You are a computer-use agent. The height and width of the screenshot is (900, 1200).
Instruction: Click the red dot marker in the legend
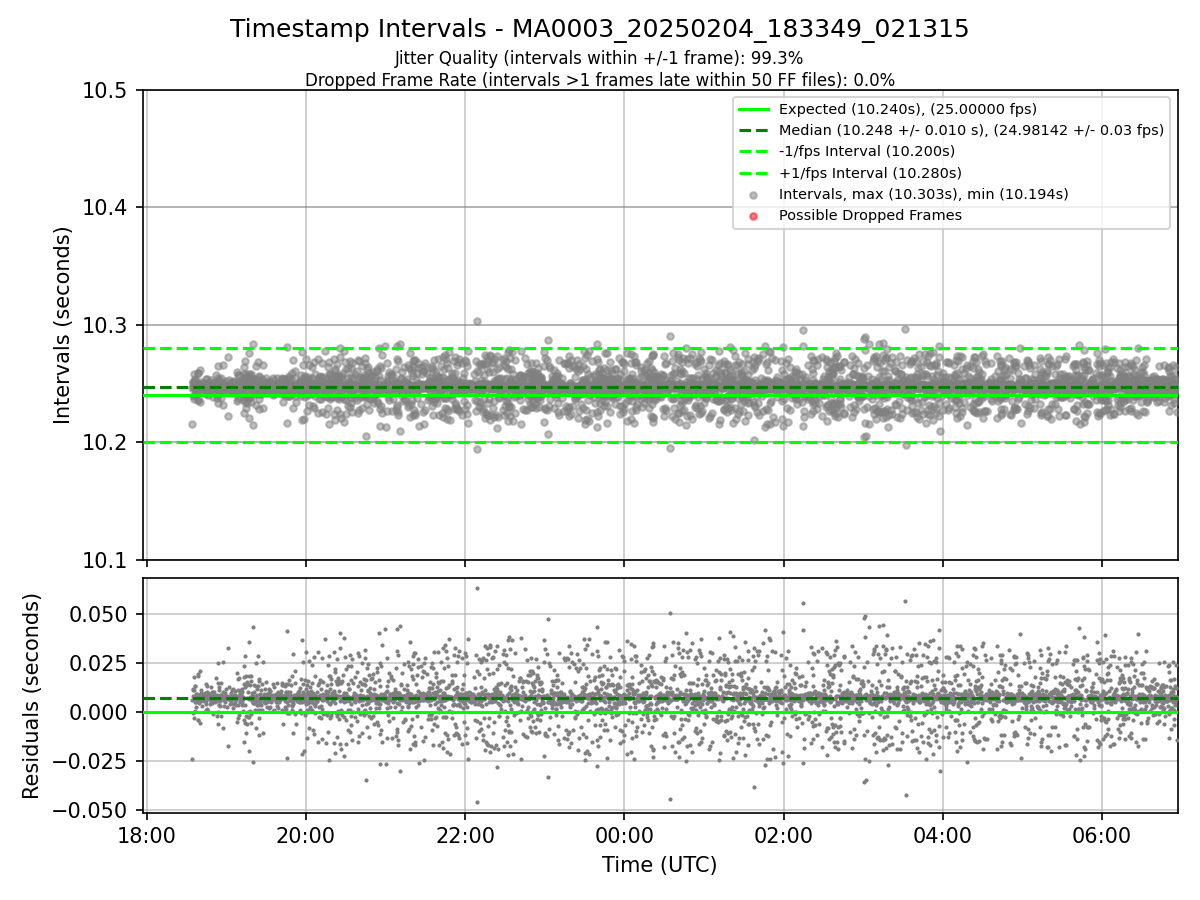point(753,216)
